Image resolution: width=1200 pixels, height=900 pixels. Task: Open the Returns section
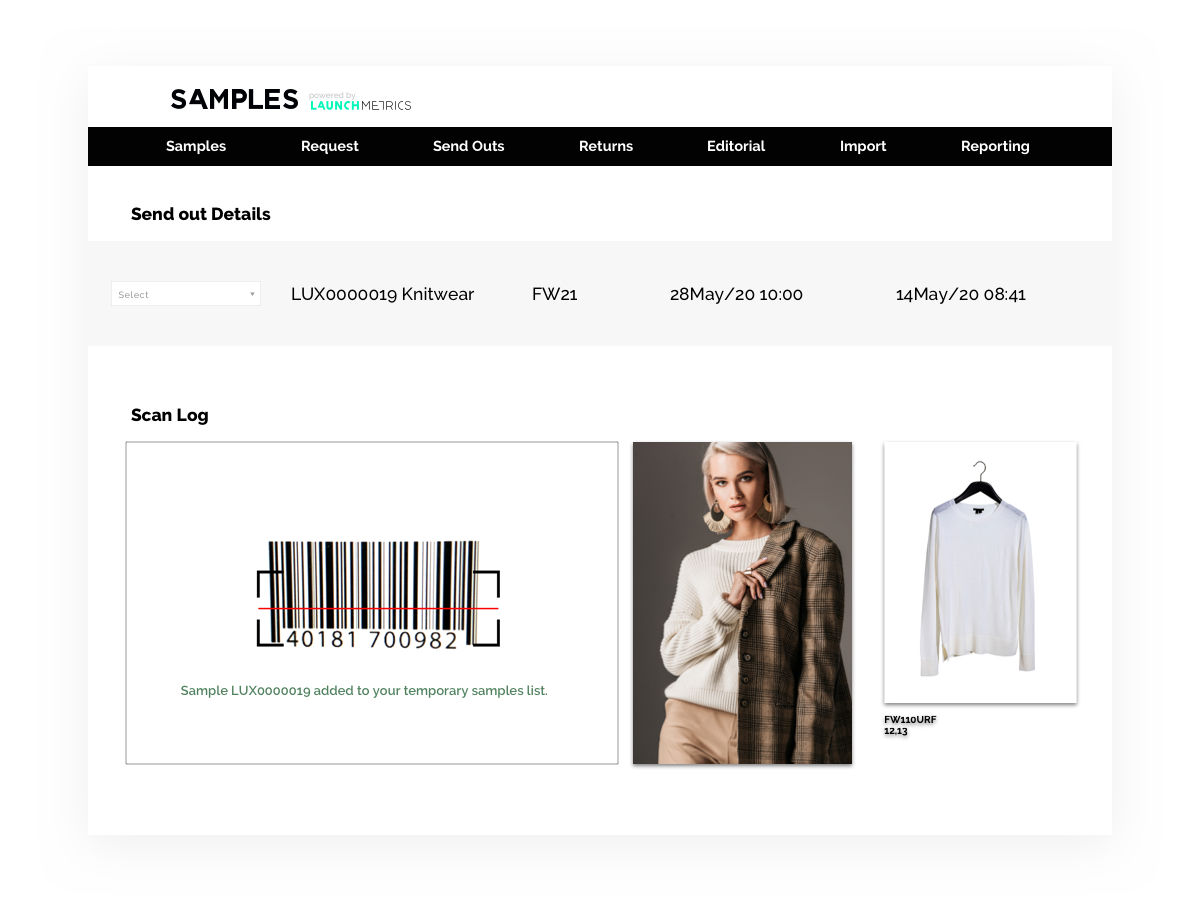(606, 146)
